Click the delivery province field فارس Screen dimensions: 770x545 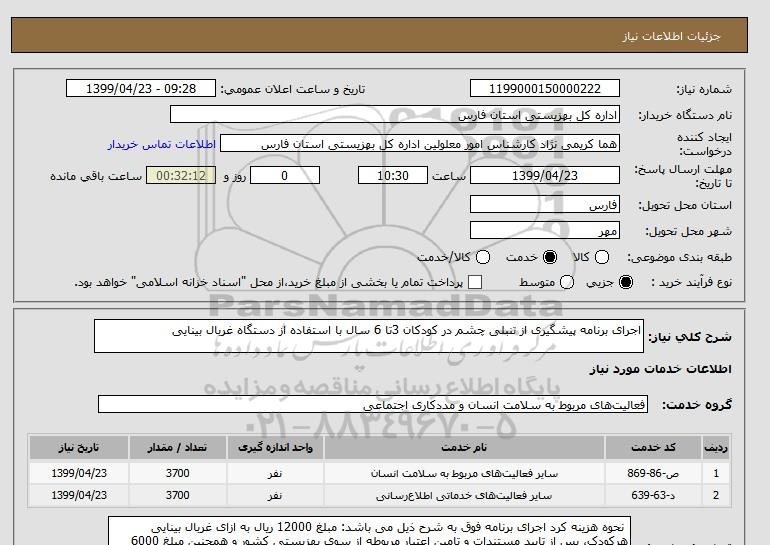click(x=545, y=204)
